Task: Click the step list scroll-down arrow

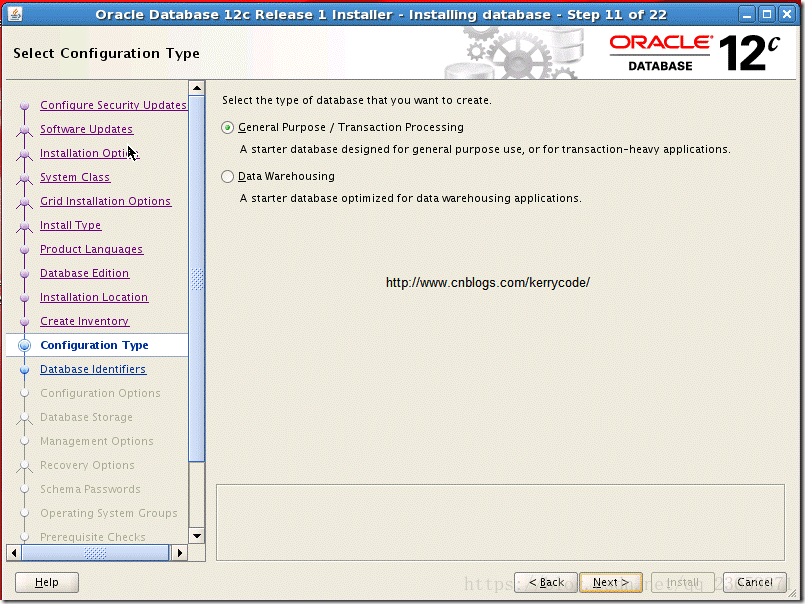Action: click(197, 536)
